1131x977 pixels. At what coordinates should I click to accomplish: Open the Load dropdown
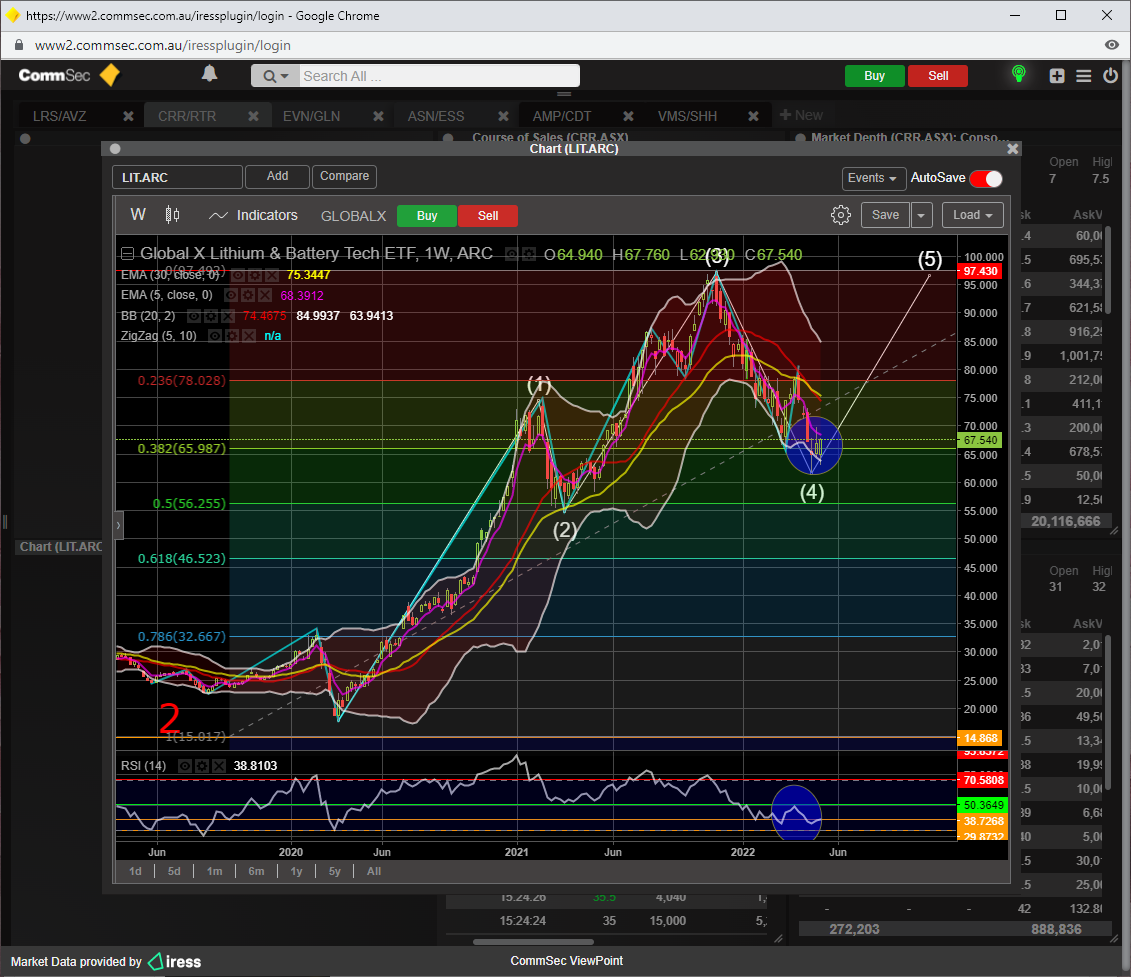pyautogui.click(x=972, y=215)
